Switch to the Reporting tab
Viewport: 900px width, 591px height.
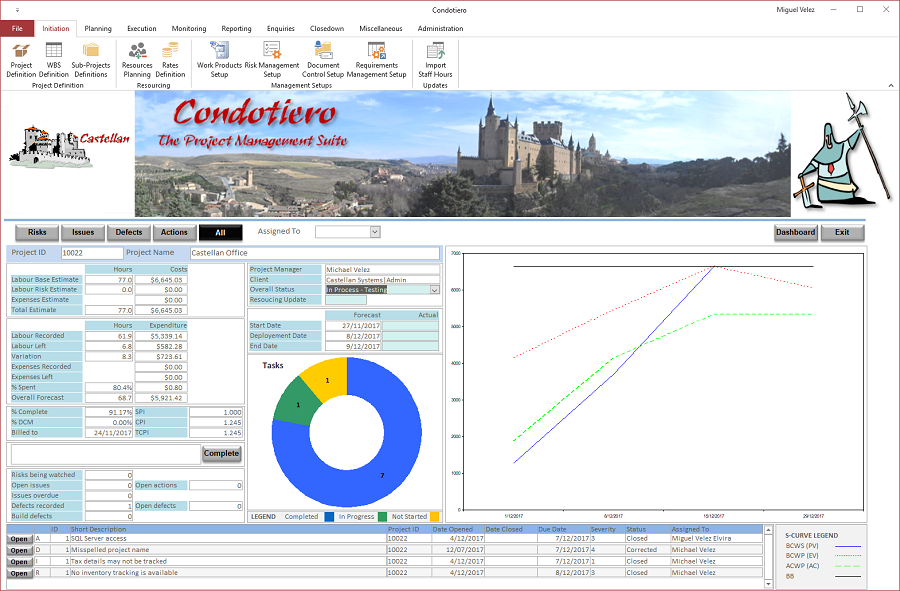(236, 28)
